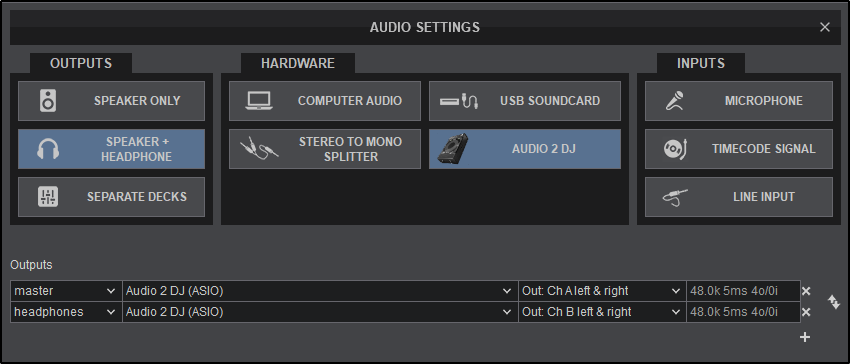Choose the Audio 2 DJ device icon
This screenshot has height=364, width=850.
pos(452,149)
